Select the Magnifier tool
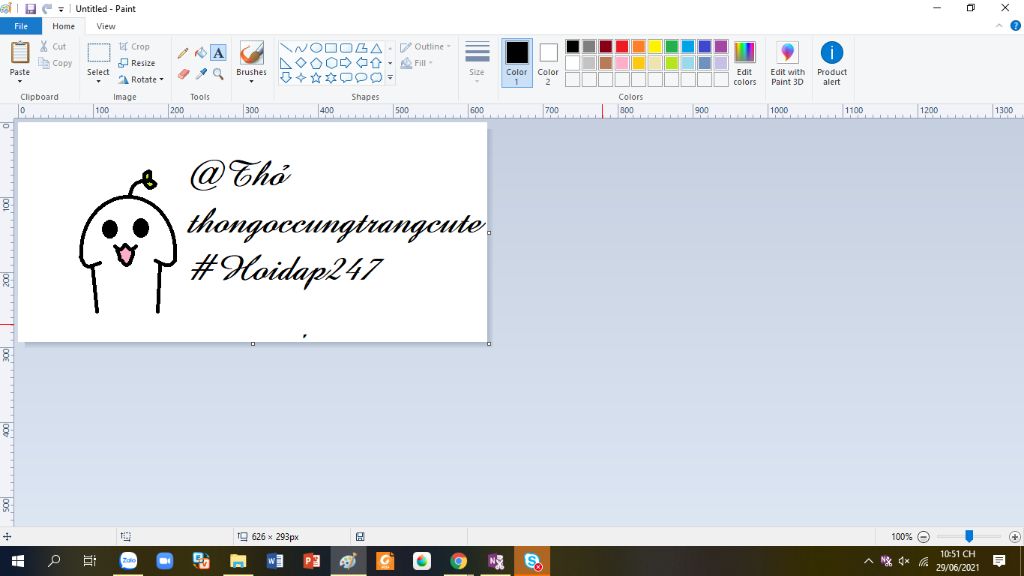Screen dimensions: 1024x576 (218, 74)
